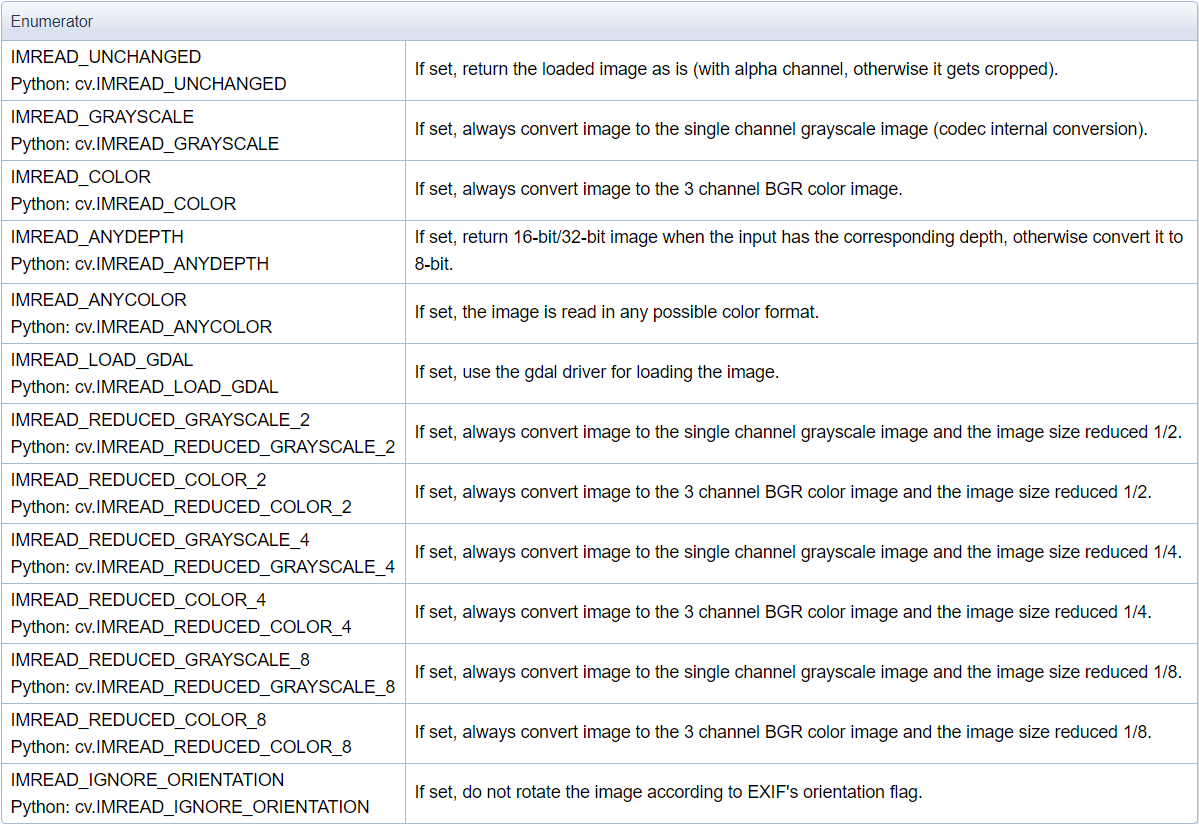The image size is (1199, 824).
Task: Click Python: cv.IMREAD_REDUCED_COLOR_2 text
Action: (x=181, y=507)
